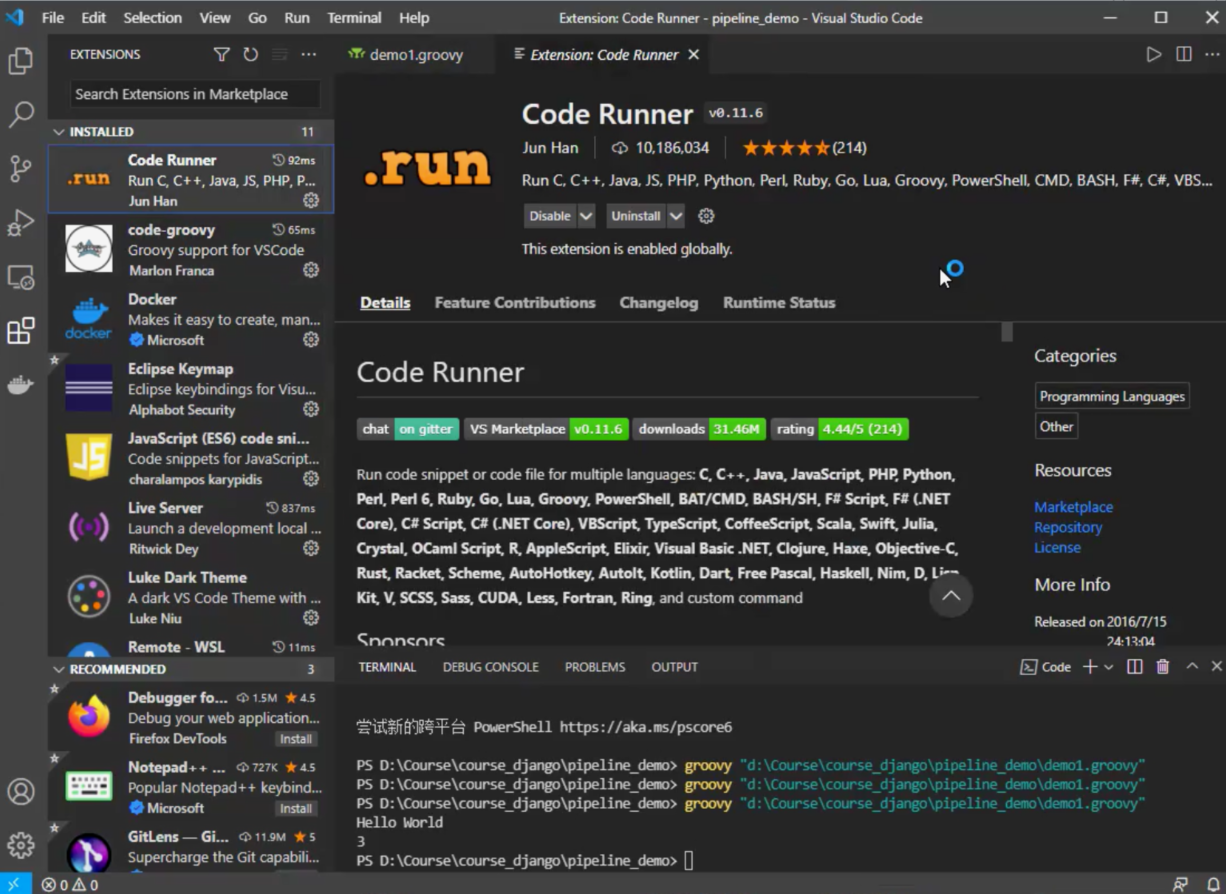Show errors and warnings in status bar
The height and width of the screenshot is (894, 1226).
(70, 884)
